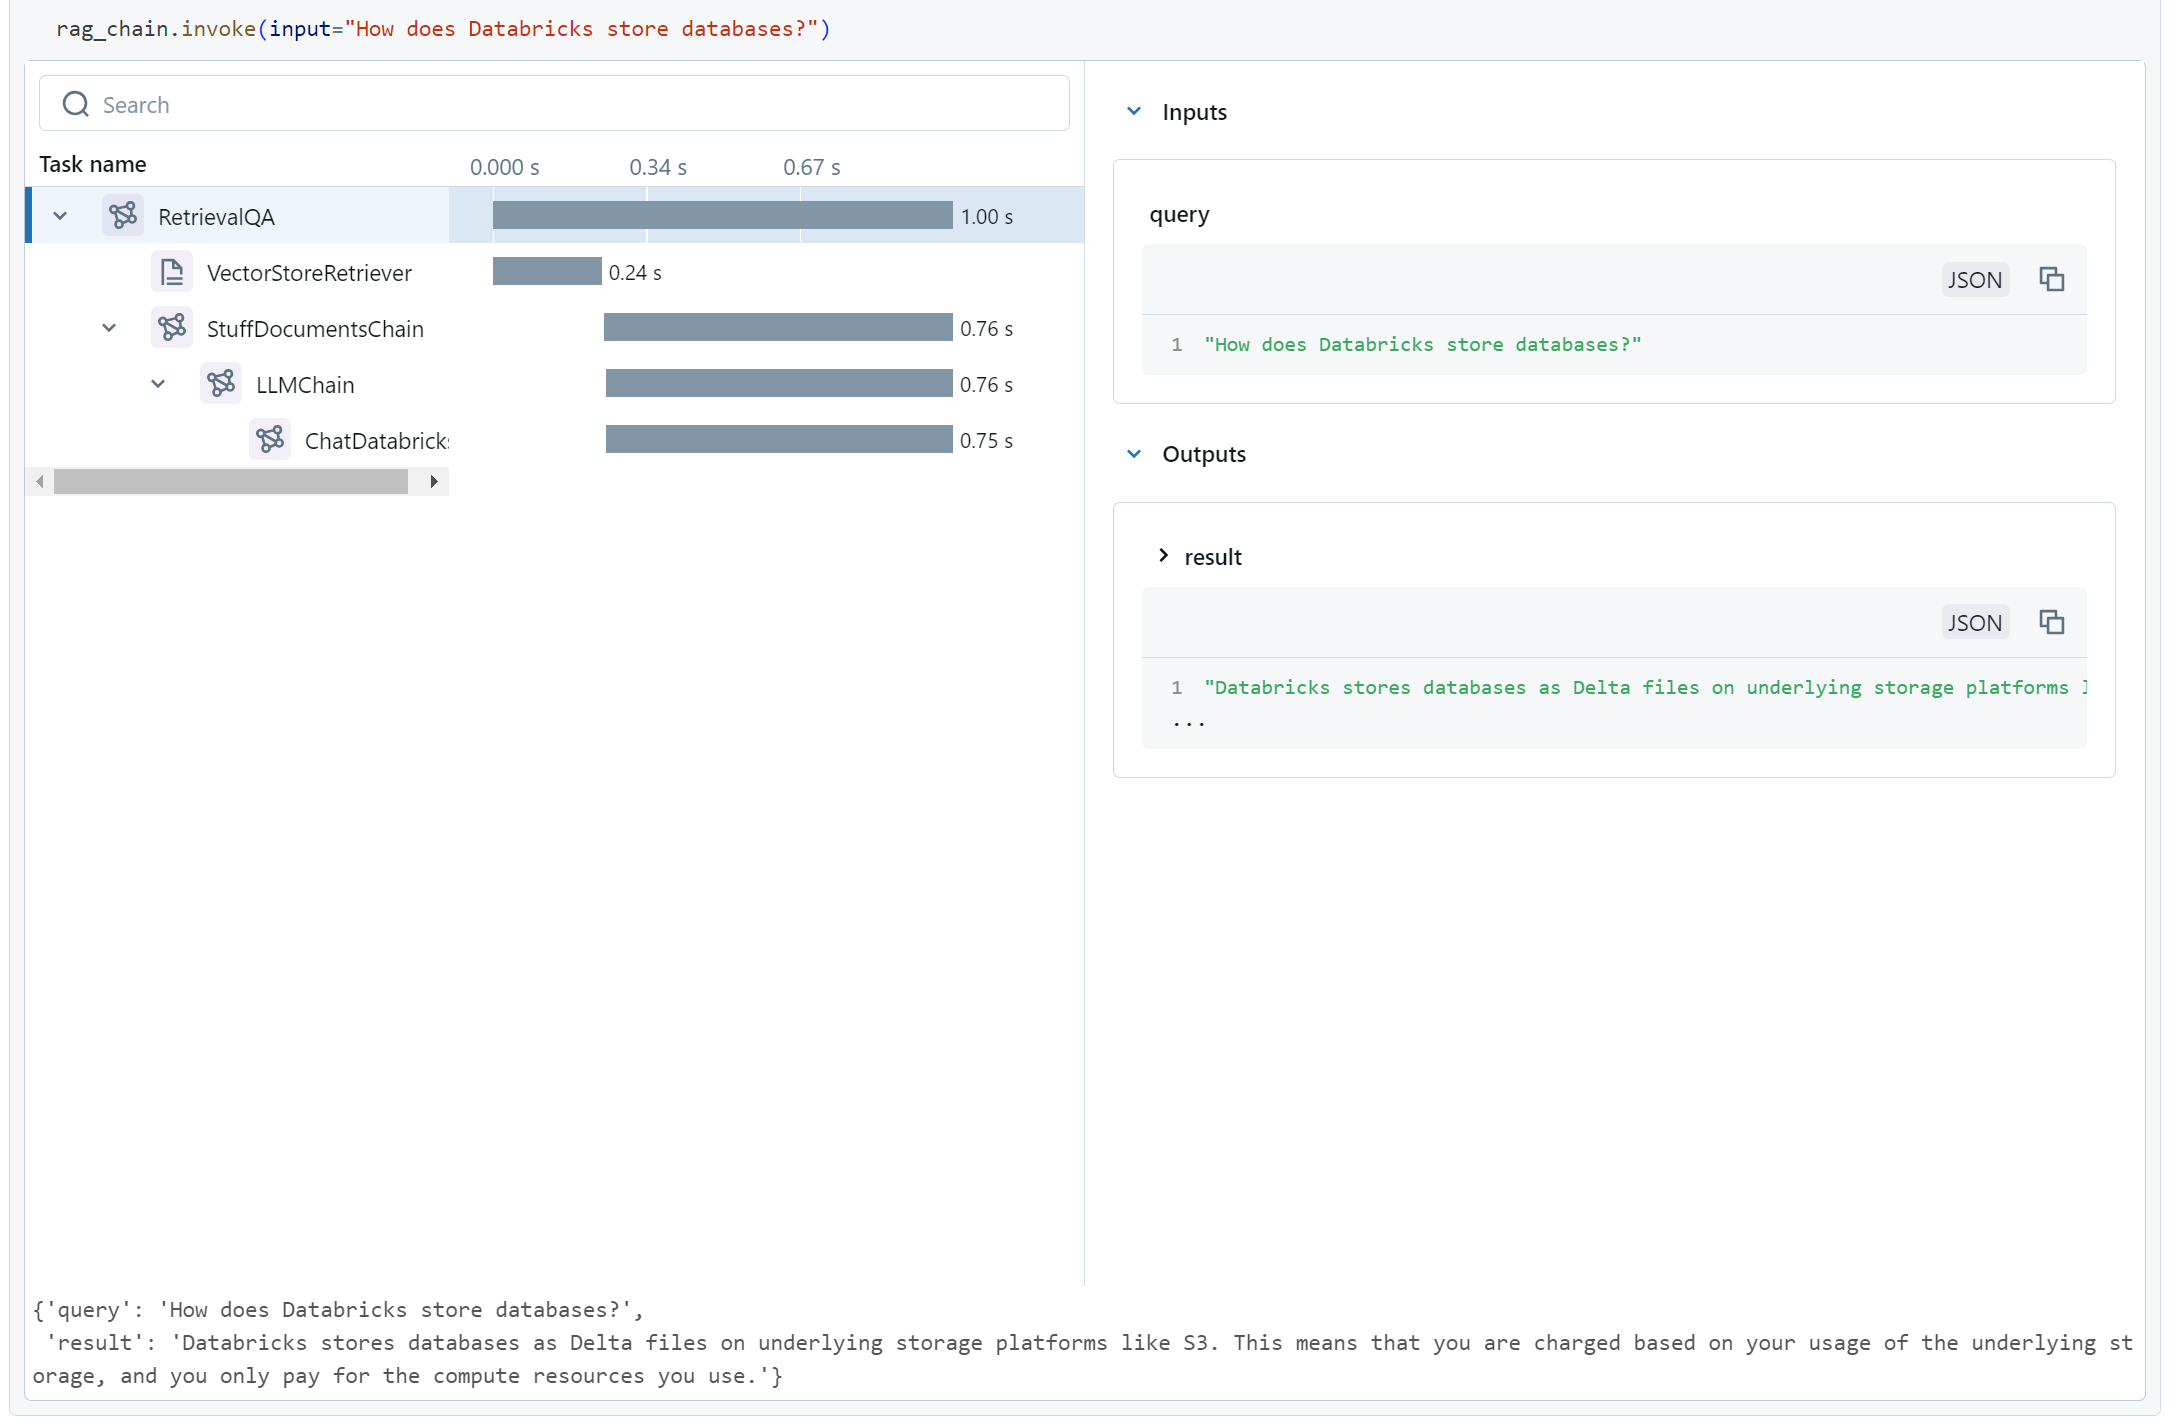
Task: Click the StuffDocumentsChain chain icon
Action: coord(172,327)
